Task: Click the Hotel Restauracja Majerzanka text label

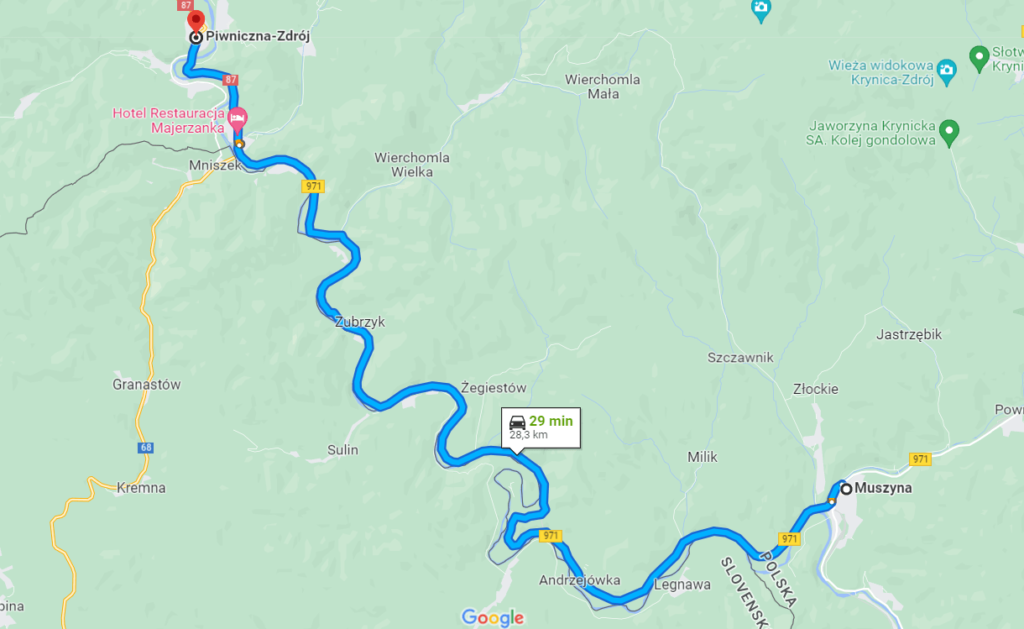Action: [168, 120]
